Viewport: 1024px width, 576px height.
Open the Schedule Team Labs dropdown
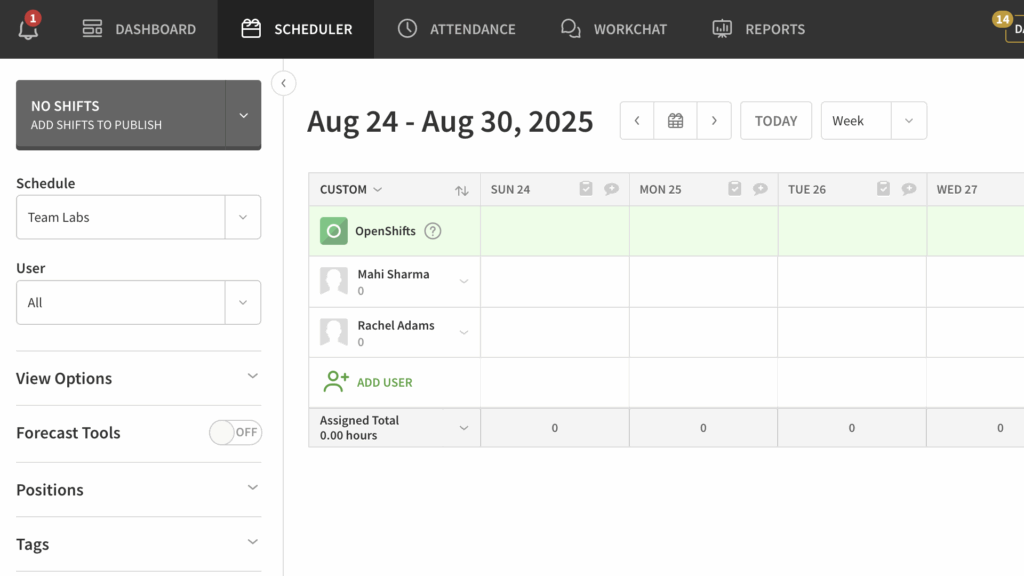tap(138, 217)
